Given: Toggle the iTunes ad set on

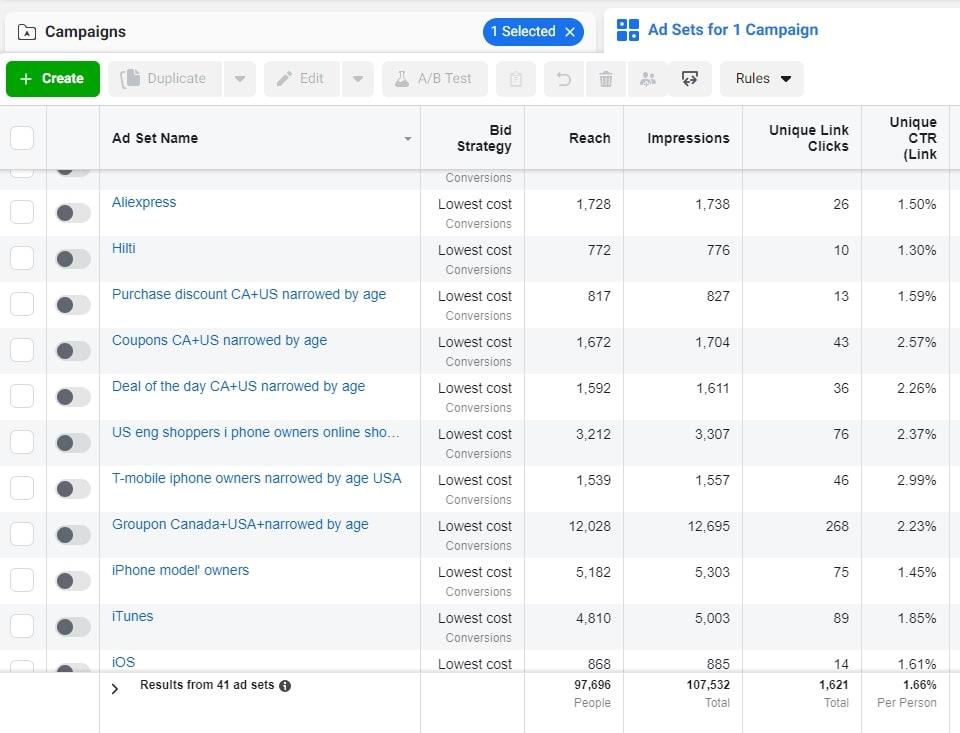Looking at the screenshot, I should [73, 626].
